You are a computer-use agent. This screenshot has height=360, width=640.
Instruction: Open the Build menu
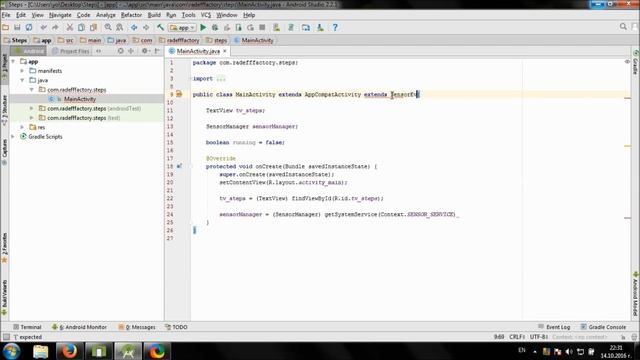pos(154,15)
